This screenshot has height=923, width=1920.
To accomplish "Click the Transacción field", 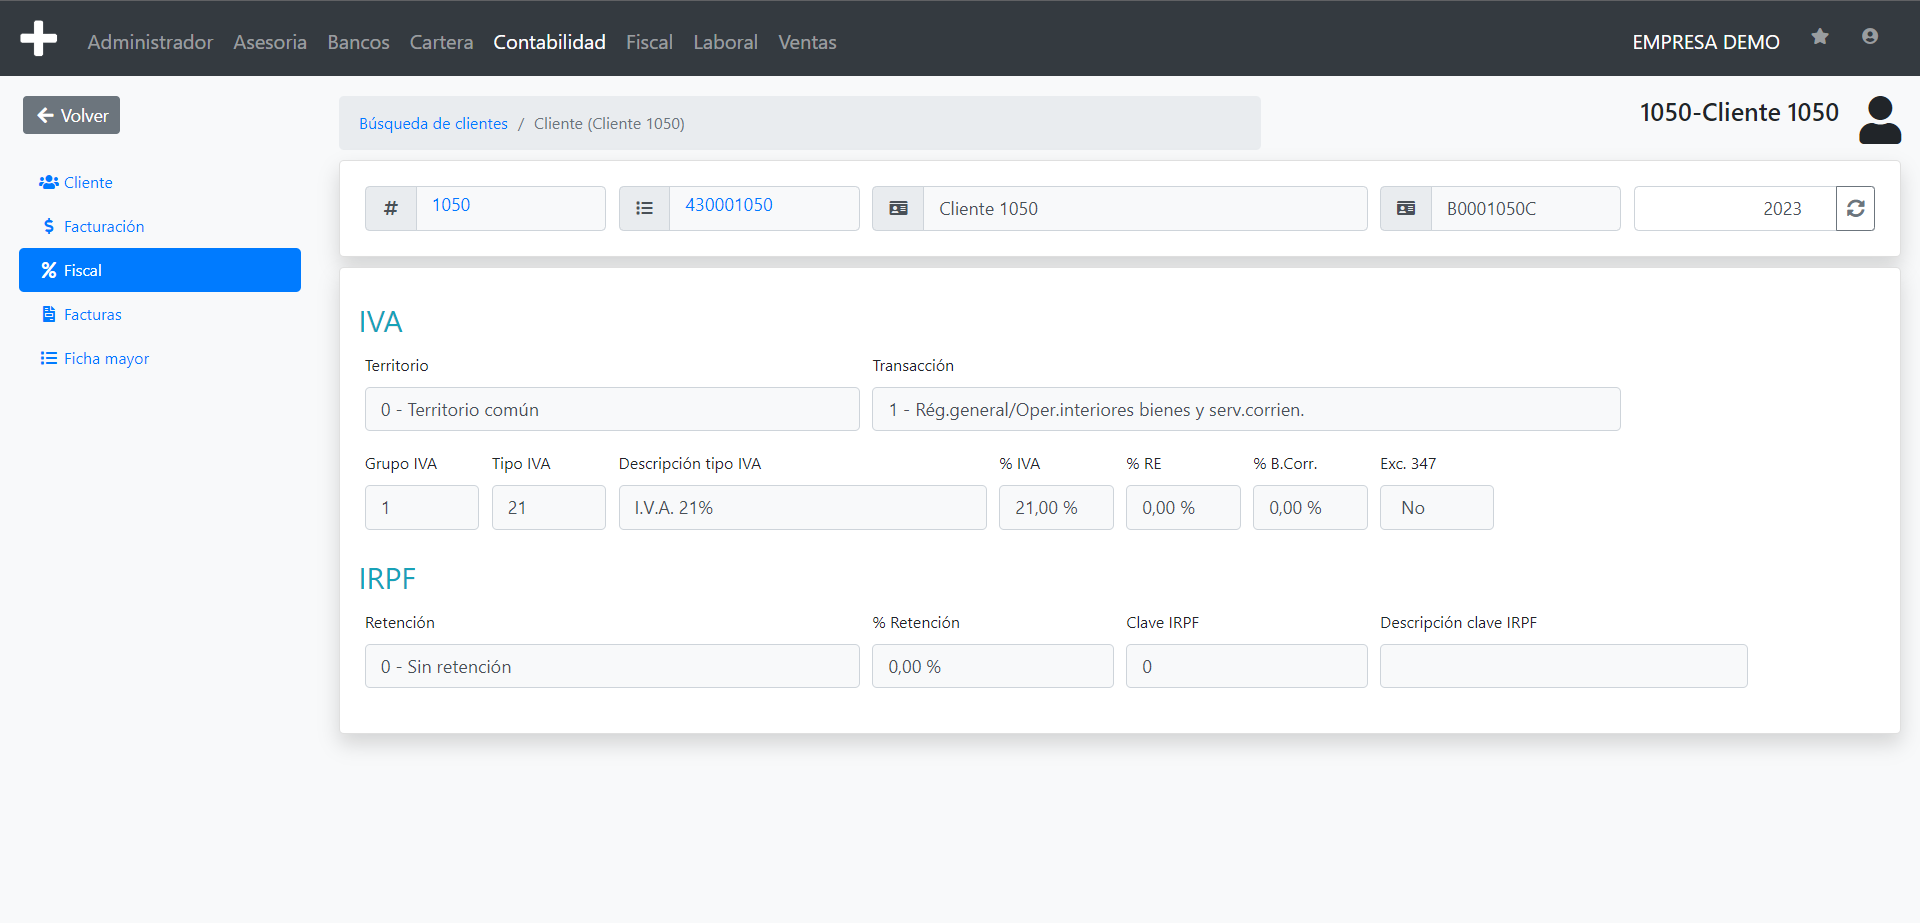I will coord(1246,409).
